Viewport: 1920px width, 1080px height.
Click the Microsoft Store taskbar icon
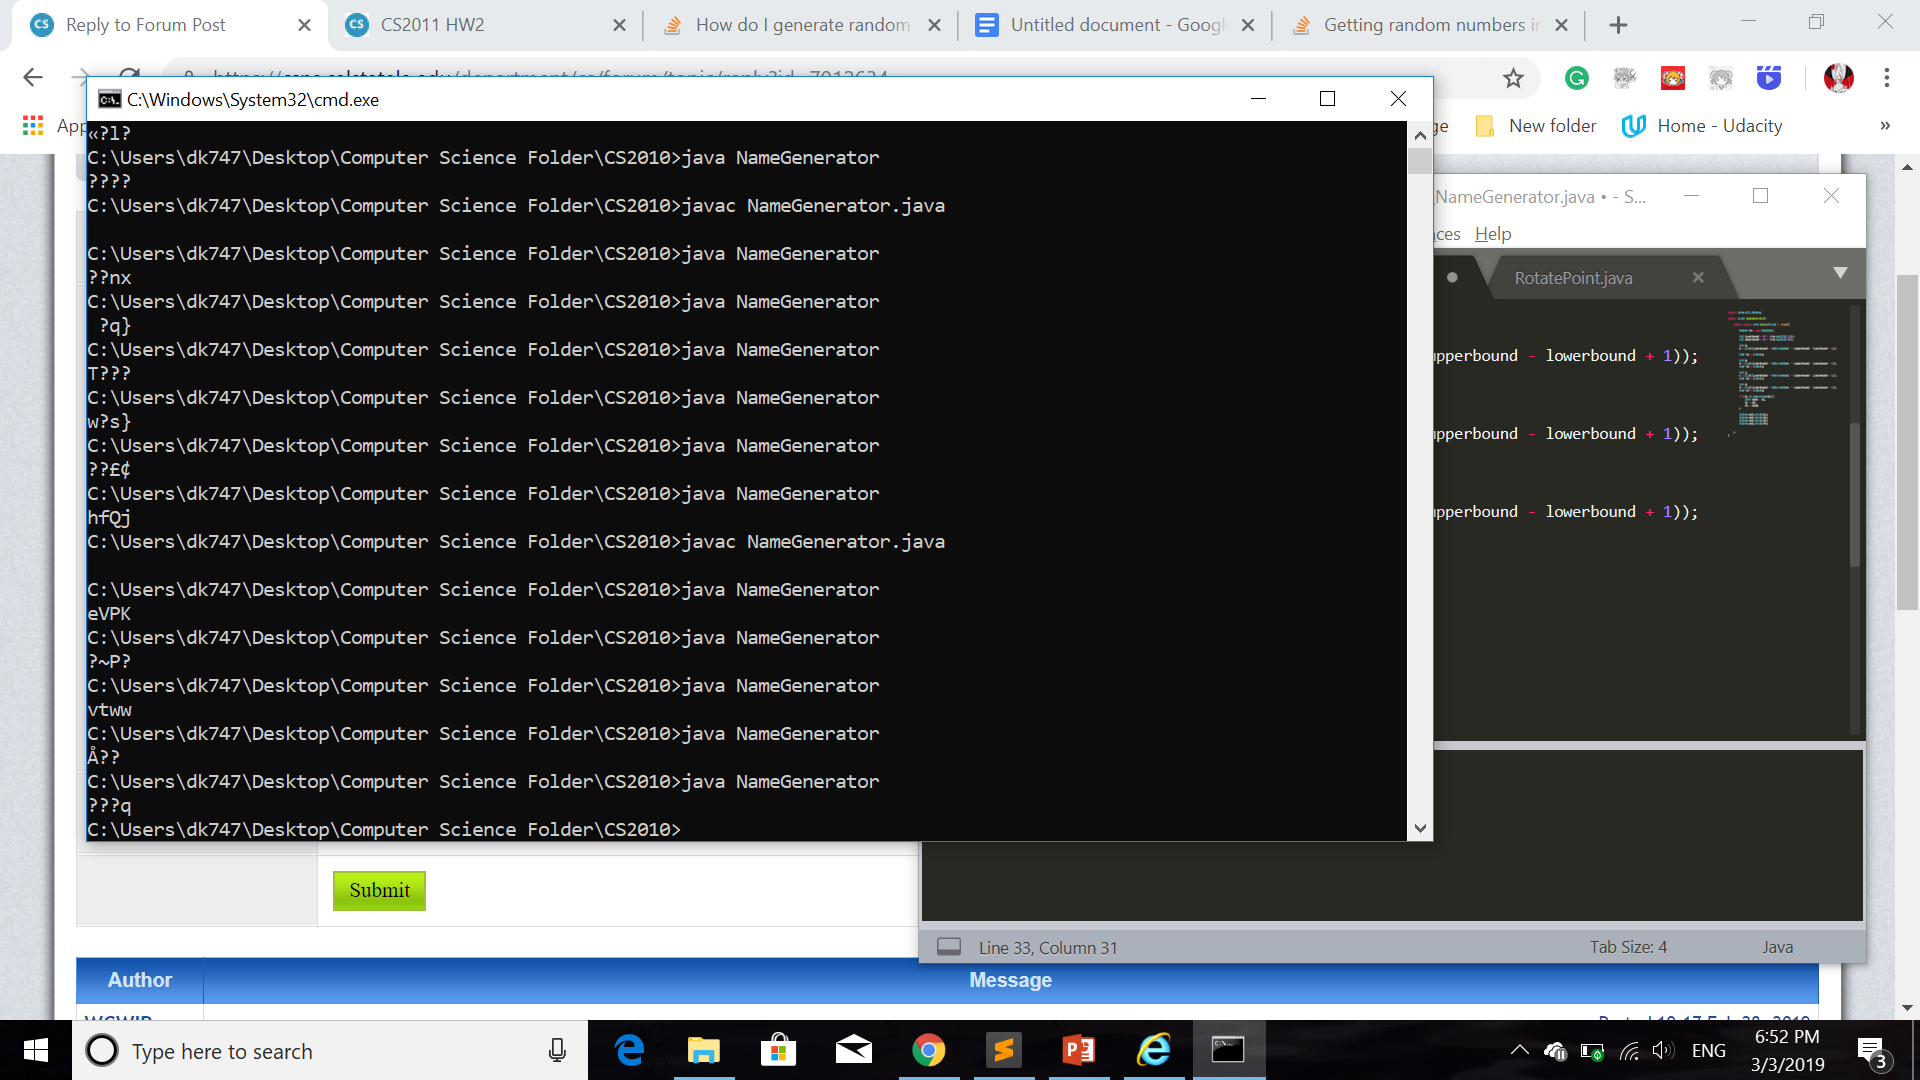(778, 1050)
